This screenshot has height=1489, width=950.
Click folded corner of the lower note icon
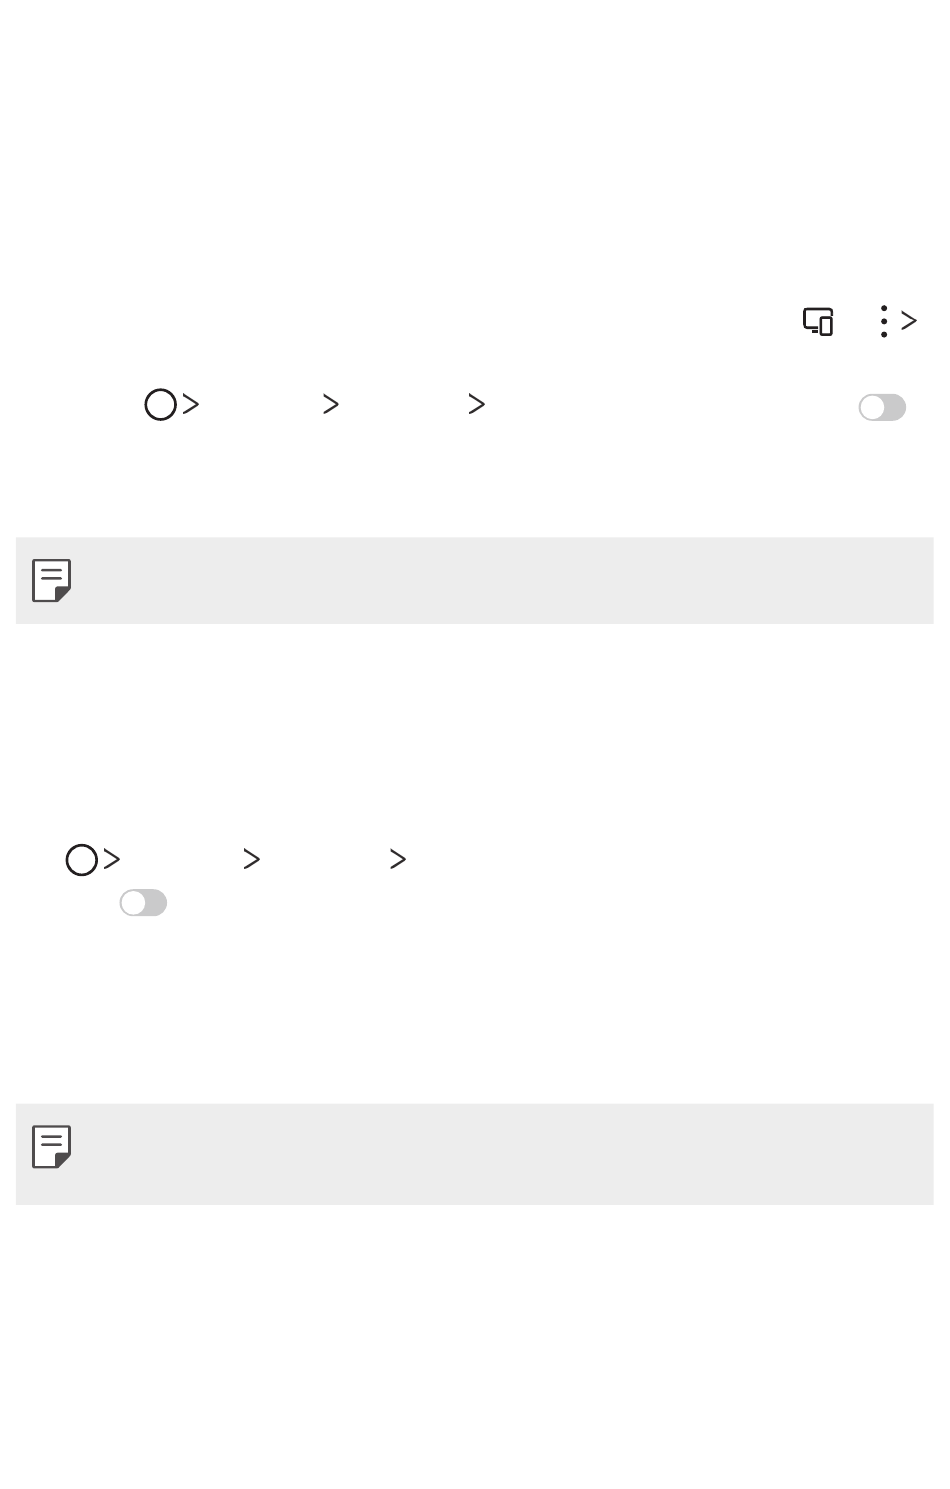tap(63, 1160)
